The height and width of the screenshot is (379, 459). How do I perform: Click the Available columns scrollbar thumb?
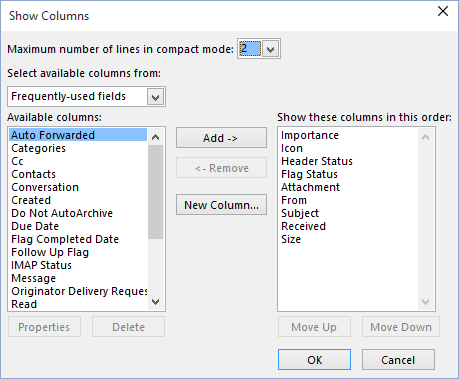click(x=155, y=192)
